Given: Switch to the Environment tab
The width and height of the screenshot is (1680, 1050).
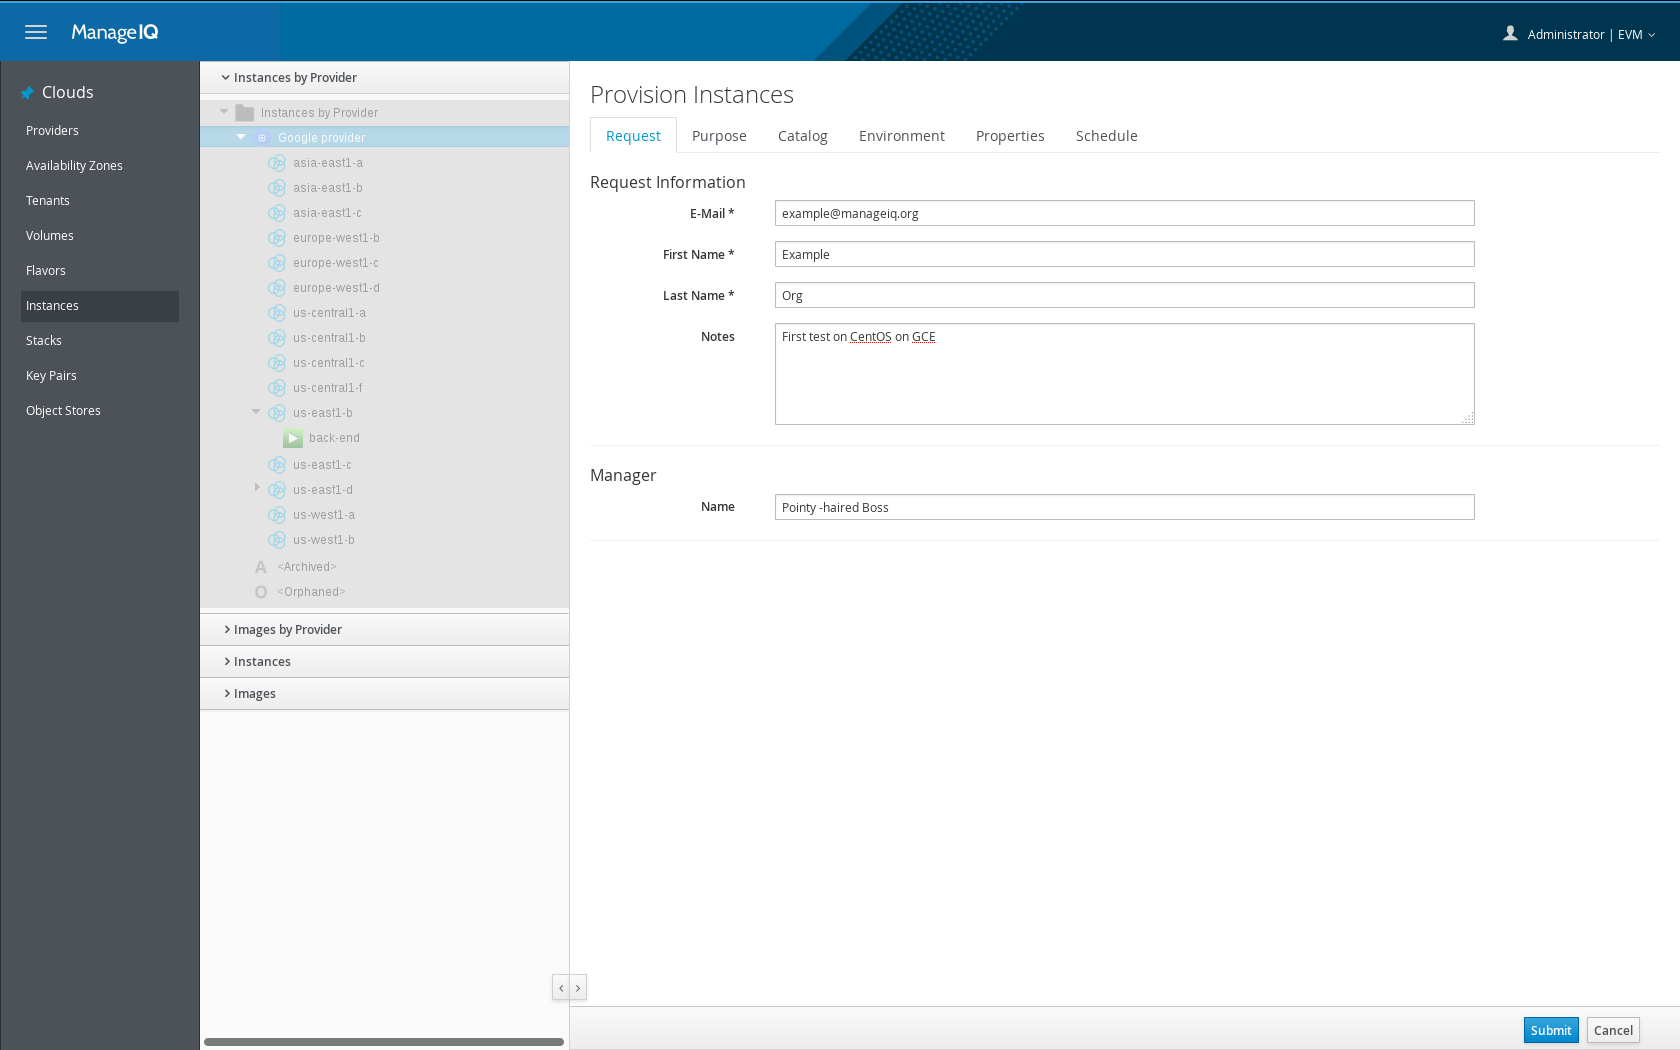Looking at the screenshot, I should coord(902,136).
